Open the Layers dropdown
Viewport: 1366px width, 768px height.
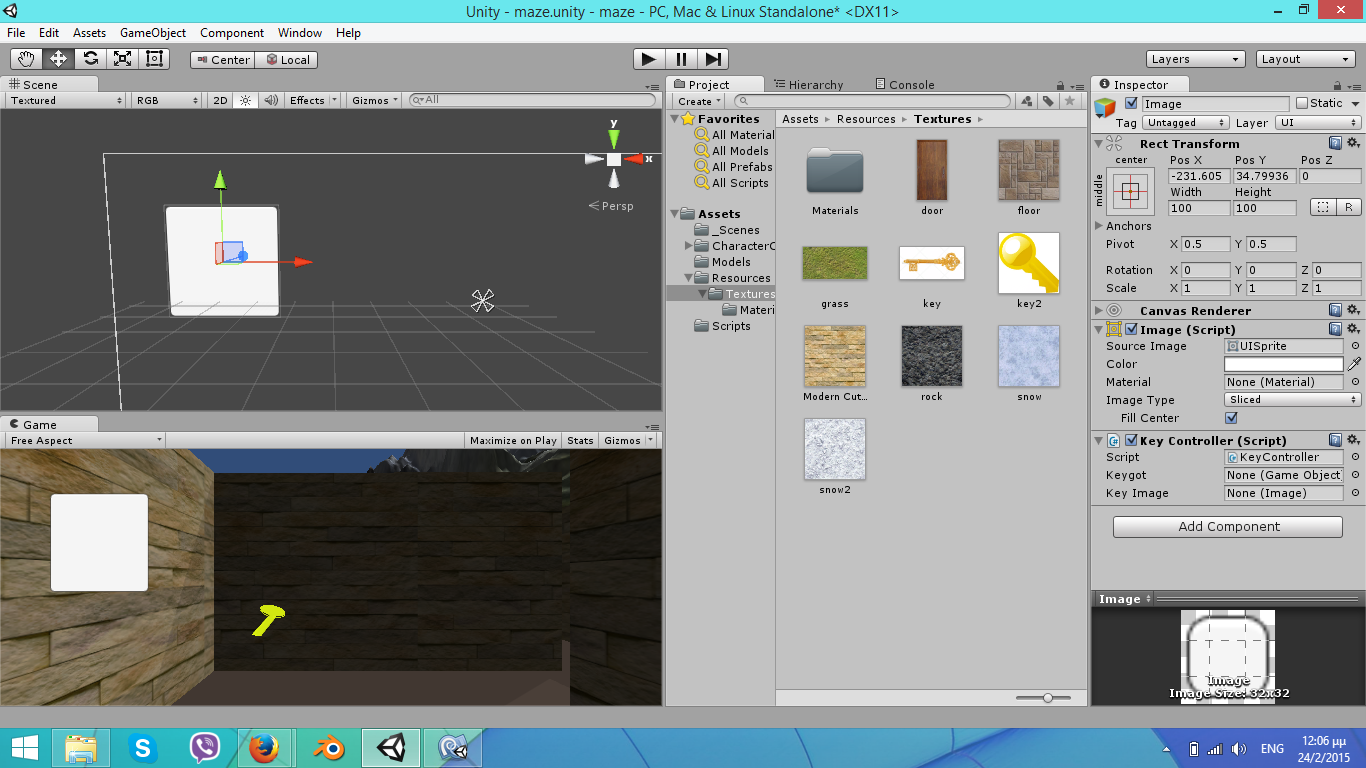pyautogui.click(x=1196, y=59)
